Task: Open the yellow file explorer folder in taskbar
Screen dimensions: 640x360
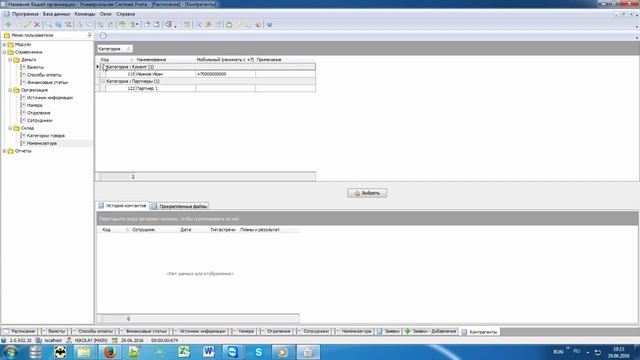Action: (84, 352)
